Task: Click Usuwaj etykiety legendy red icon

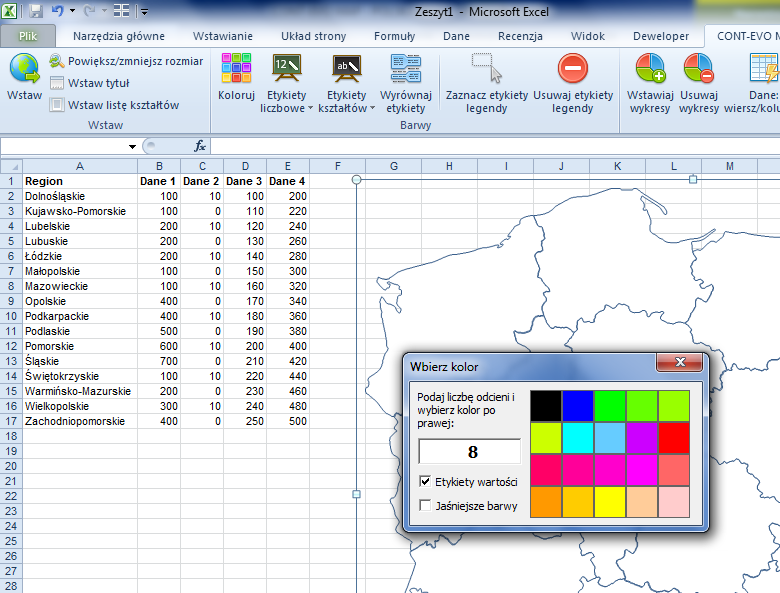Action: coord(573,68)
